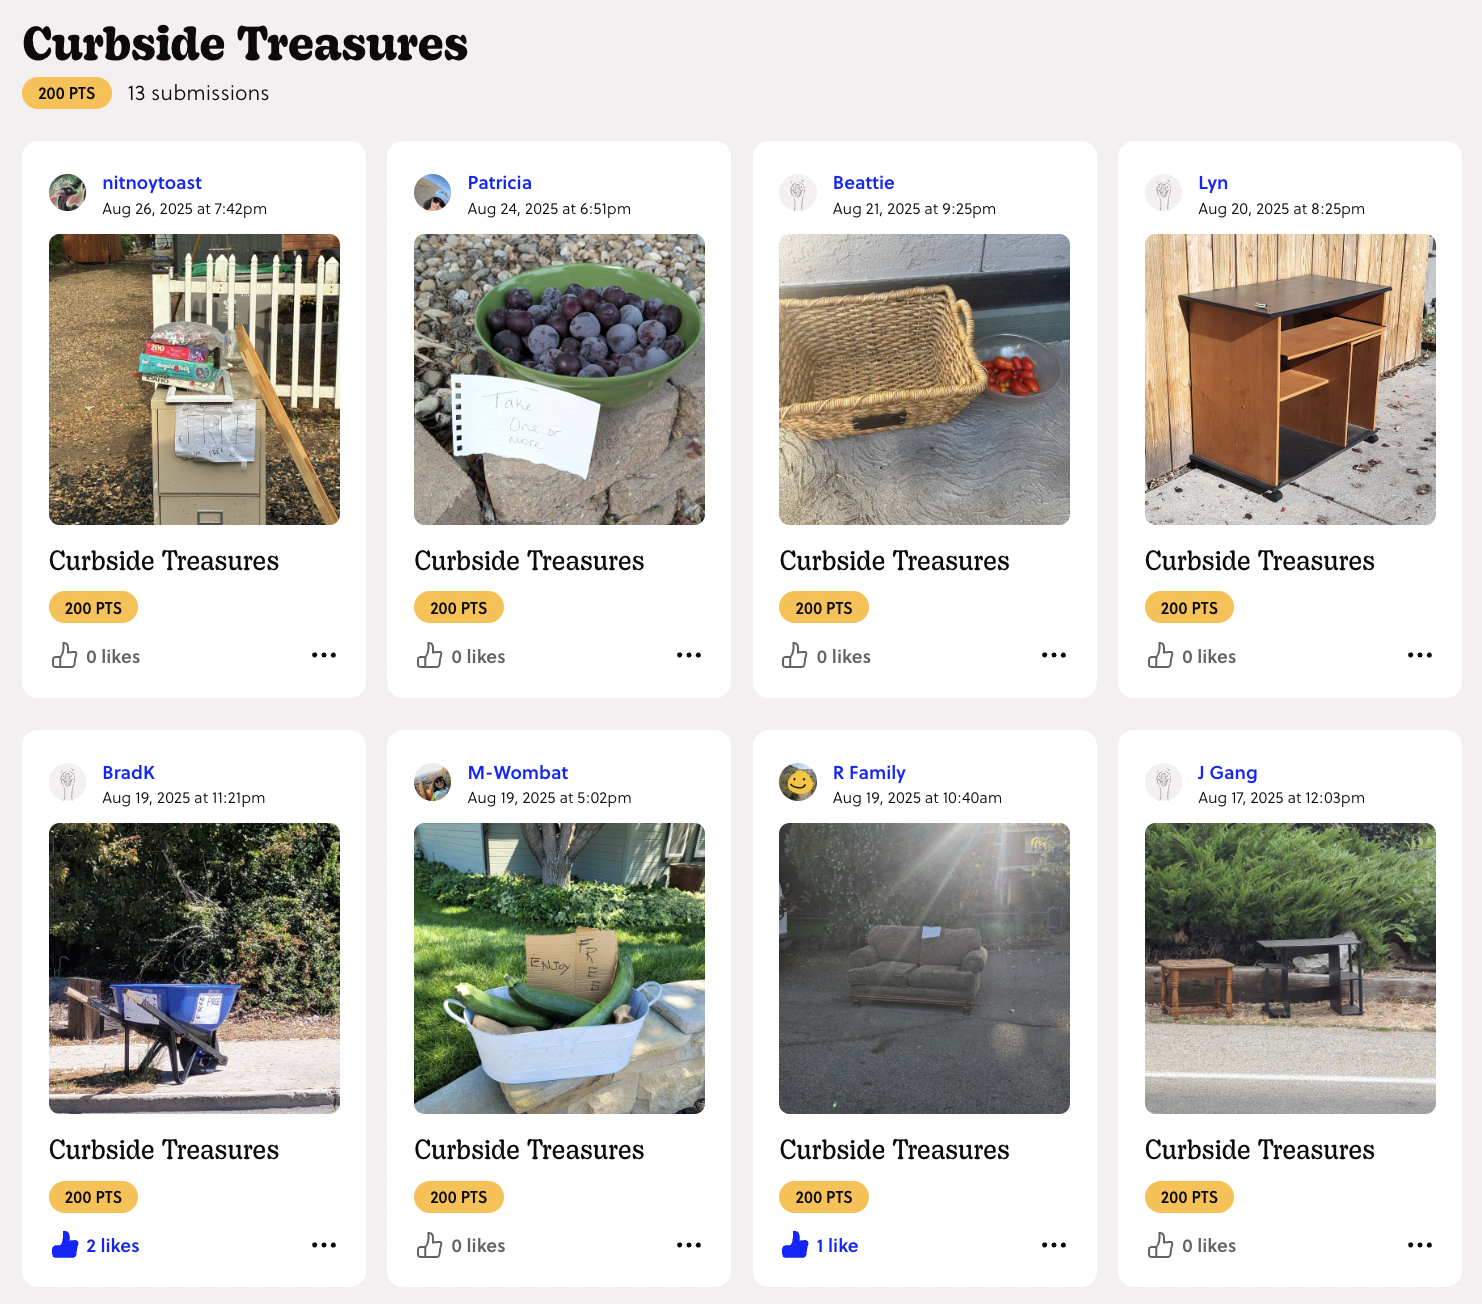The image size is (1482, 1304).
Task: Expand options menu on M-Wombat's card
Action: 689,1245
